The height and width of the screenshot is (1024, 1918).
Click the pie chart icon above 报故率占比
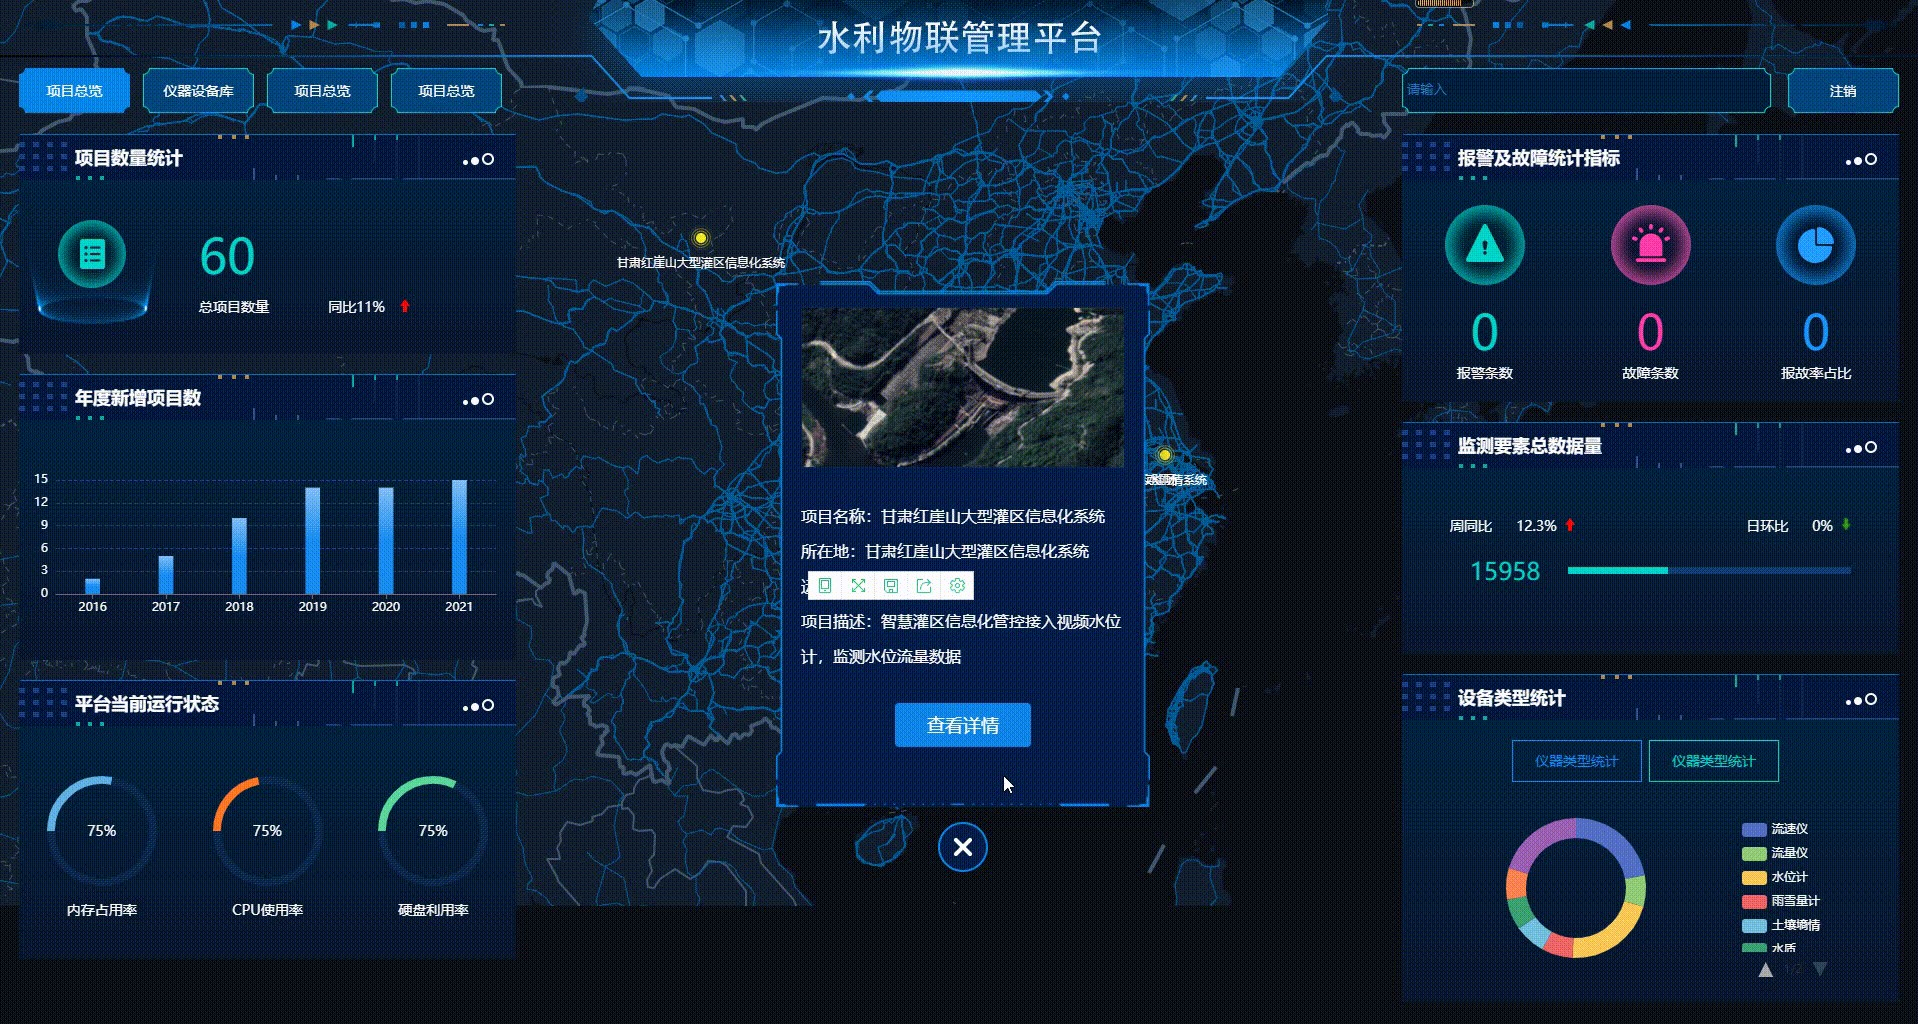(x=1815, y=245)
